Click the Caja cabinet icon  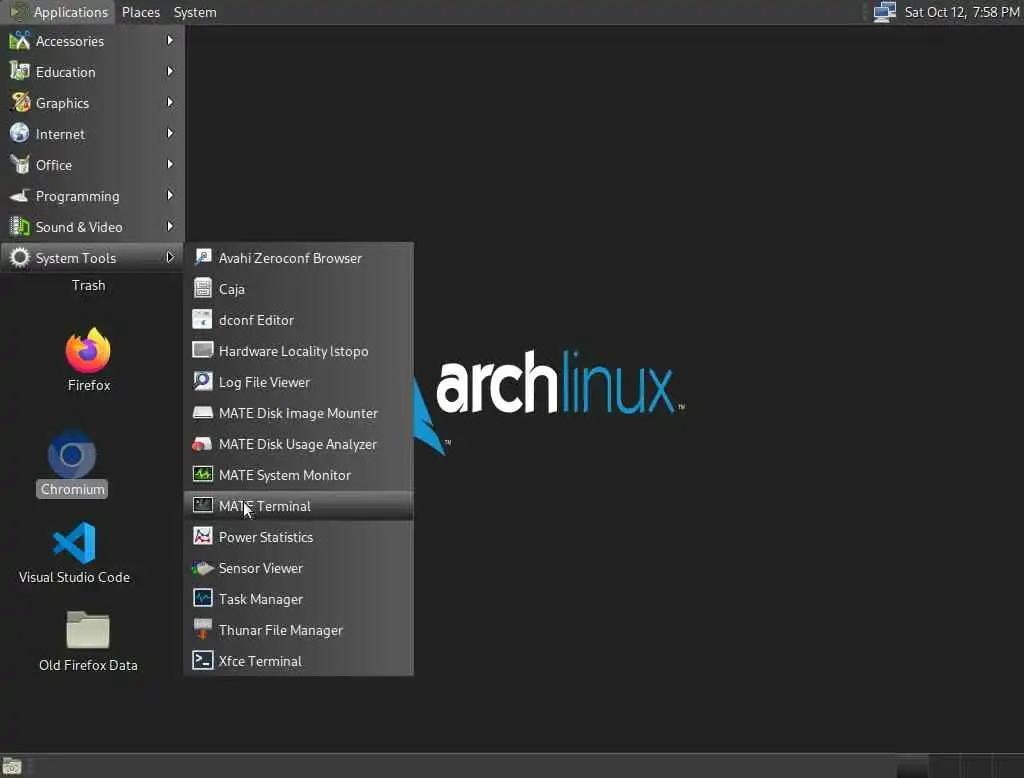coord(202,288)
